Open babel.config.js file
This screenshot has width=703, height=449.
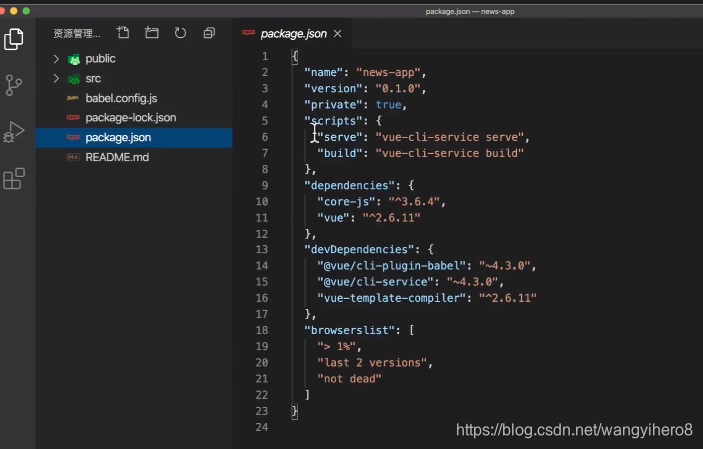click(134, 98)
